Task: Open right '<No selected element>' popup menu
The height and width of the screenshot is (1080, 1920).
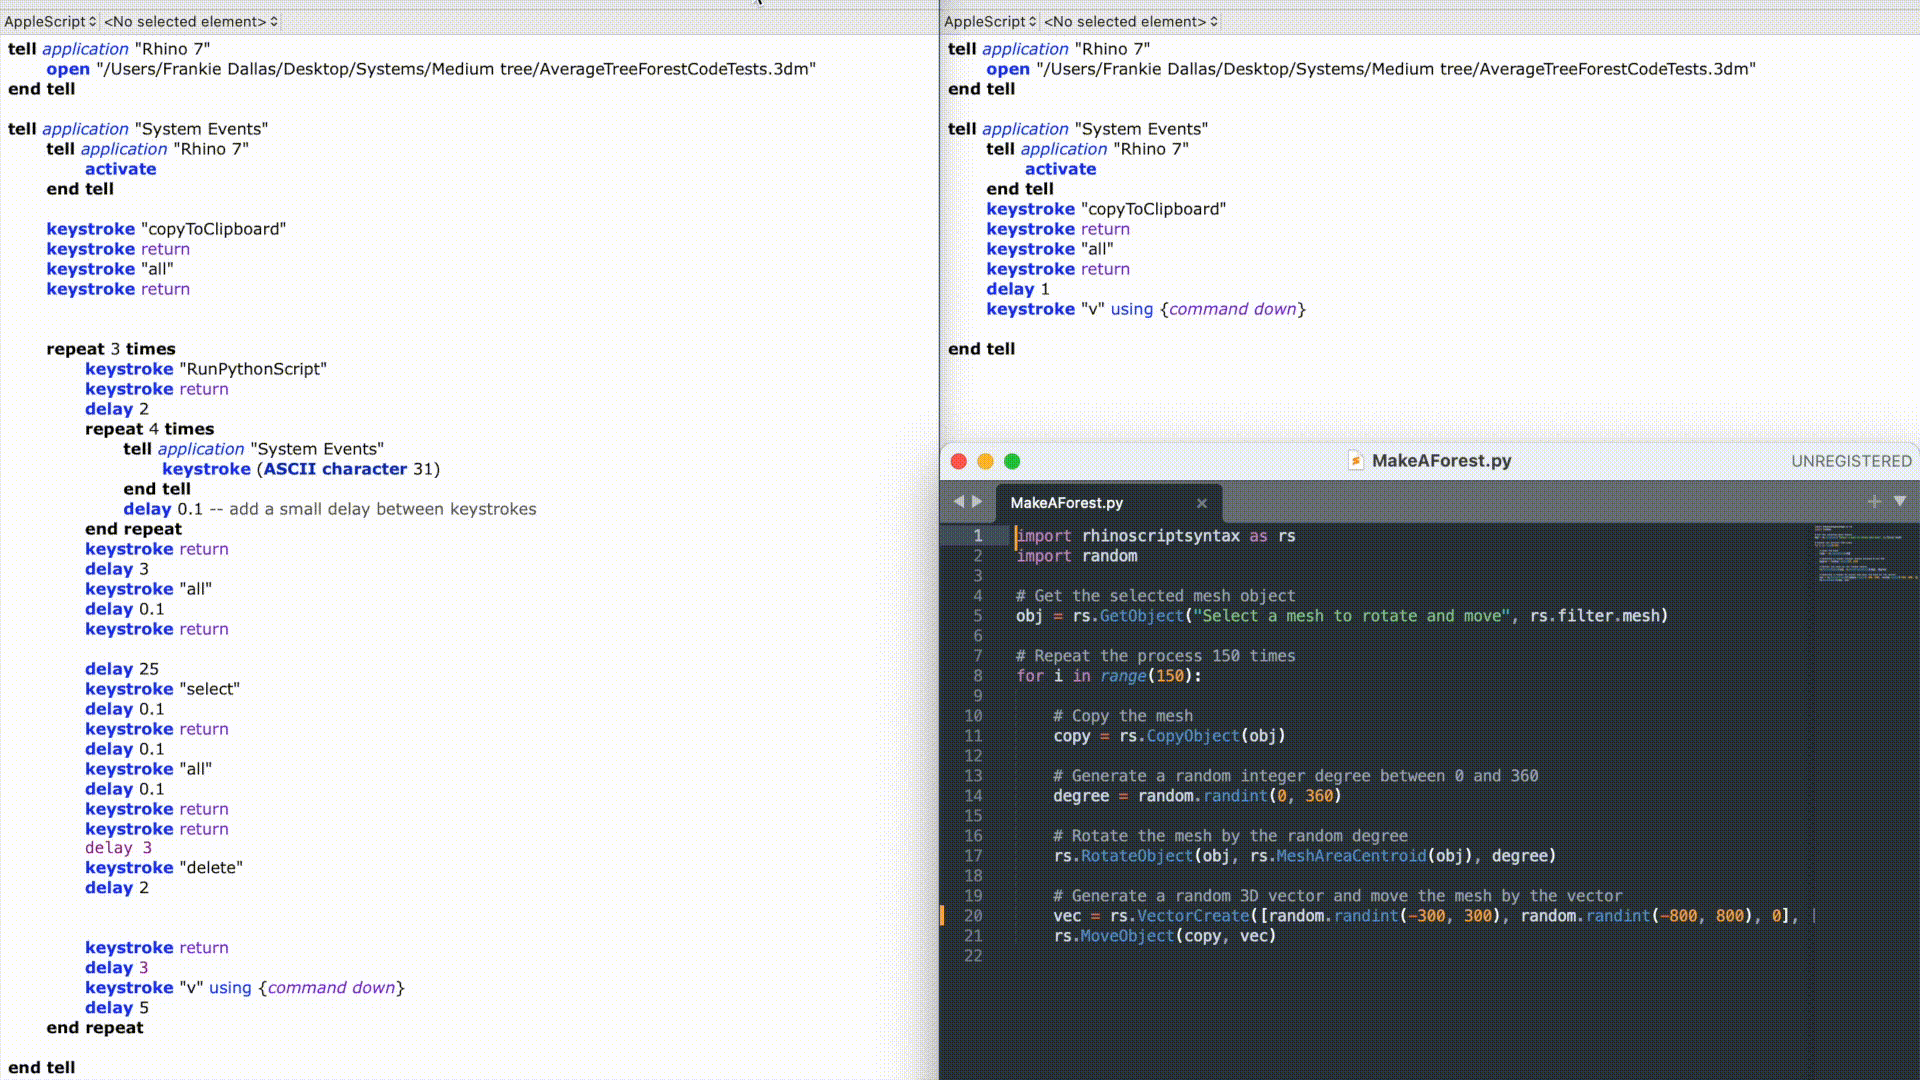Action: 1131,21
